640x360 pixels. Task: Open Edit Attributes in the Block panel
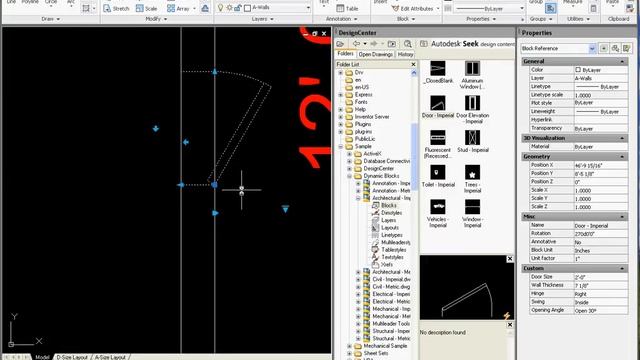pos(412,8)
